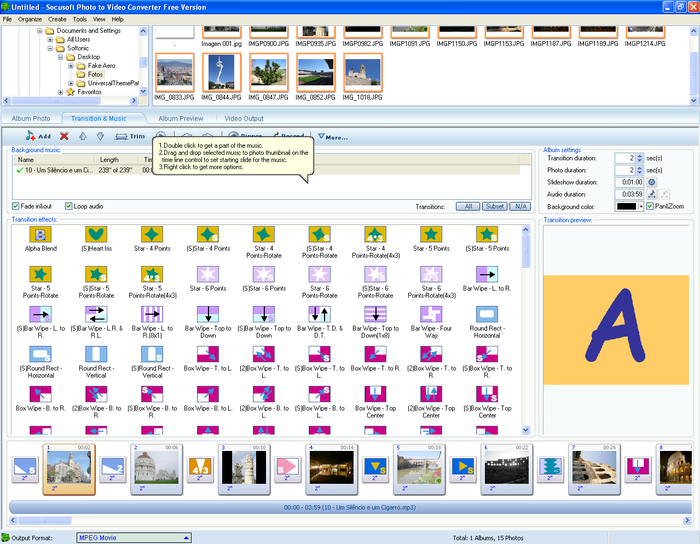
Task: Choose Round Rect - Horizontal transition
Action: [x=487, y=322]
